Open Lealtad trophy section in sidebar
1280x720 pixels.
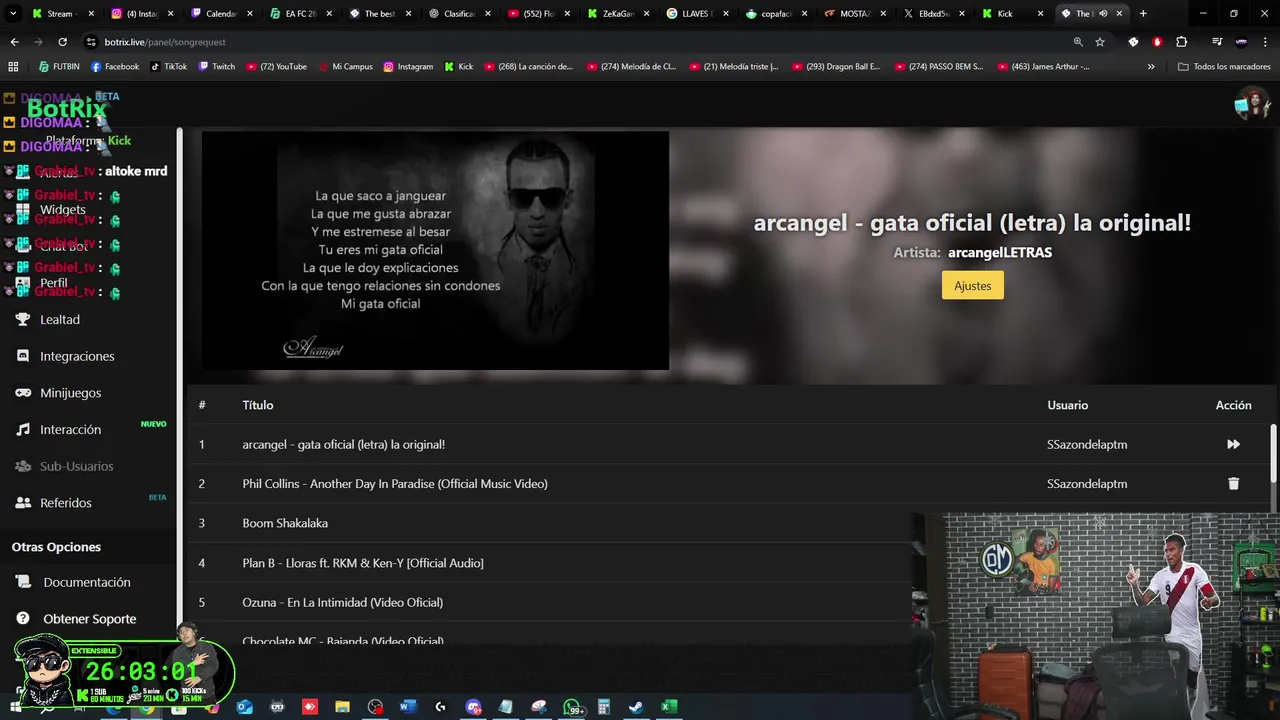[60, 320]
